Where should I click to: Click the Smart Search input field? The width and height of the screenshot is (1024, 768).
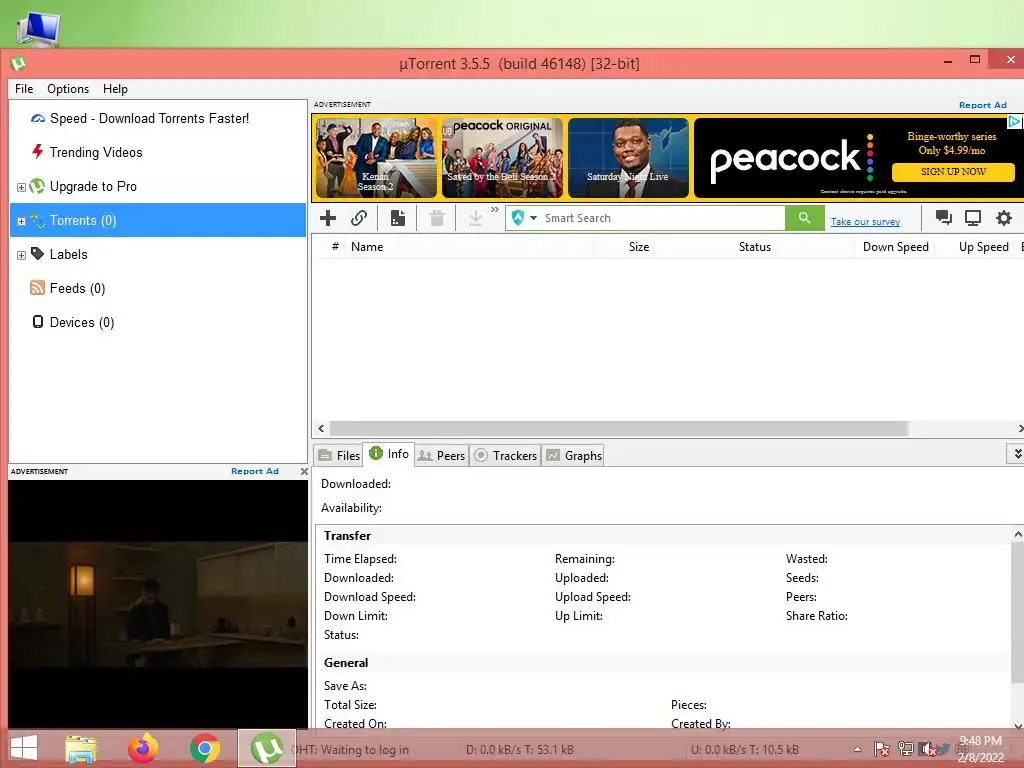click(x=663, y=218)
